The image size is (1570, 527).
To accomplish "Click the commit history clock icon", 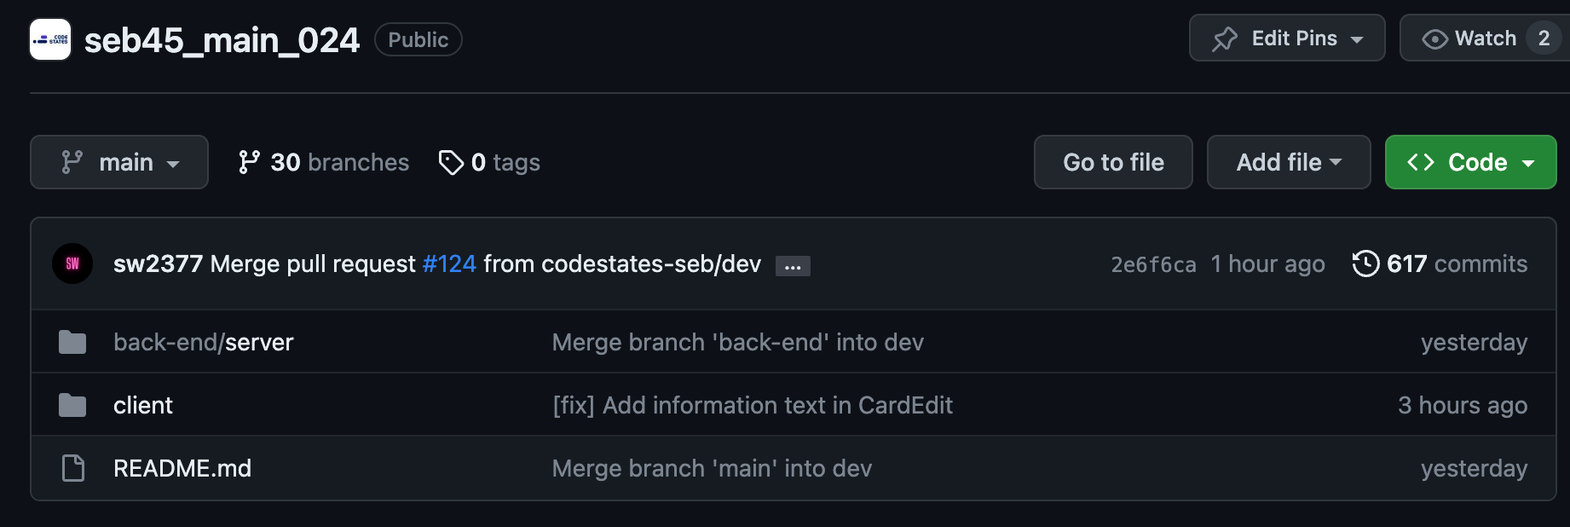I will (1365, 264).
